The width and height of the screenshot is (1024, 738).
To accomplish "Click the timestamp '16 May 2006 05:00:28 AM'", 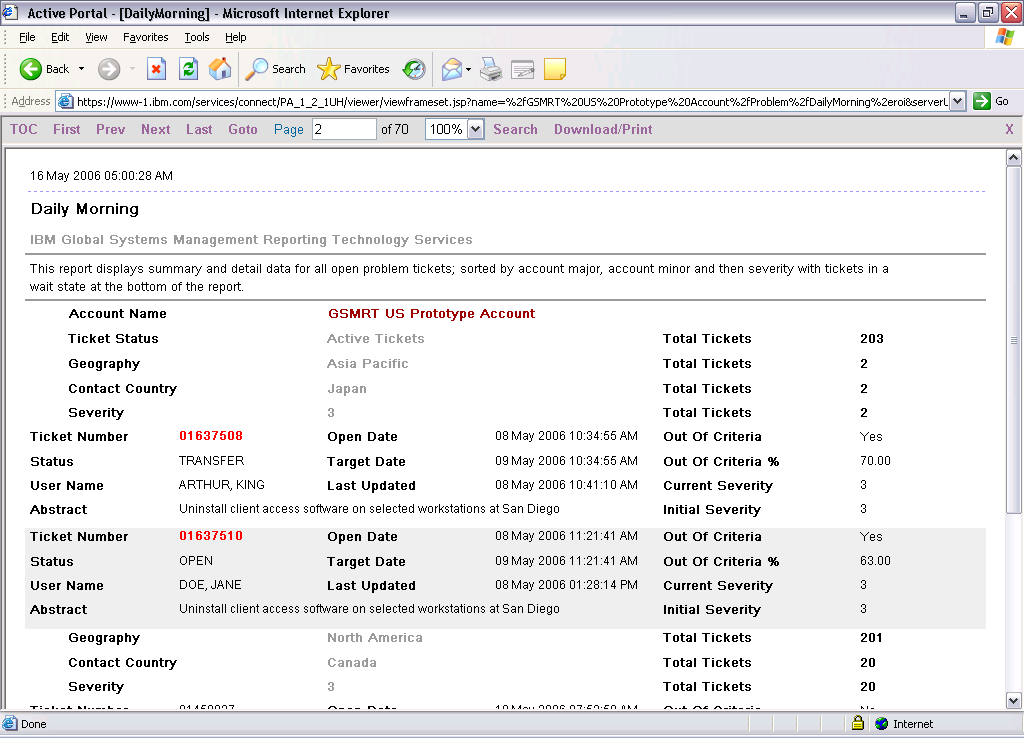I will 101,176.
